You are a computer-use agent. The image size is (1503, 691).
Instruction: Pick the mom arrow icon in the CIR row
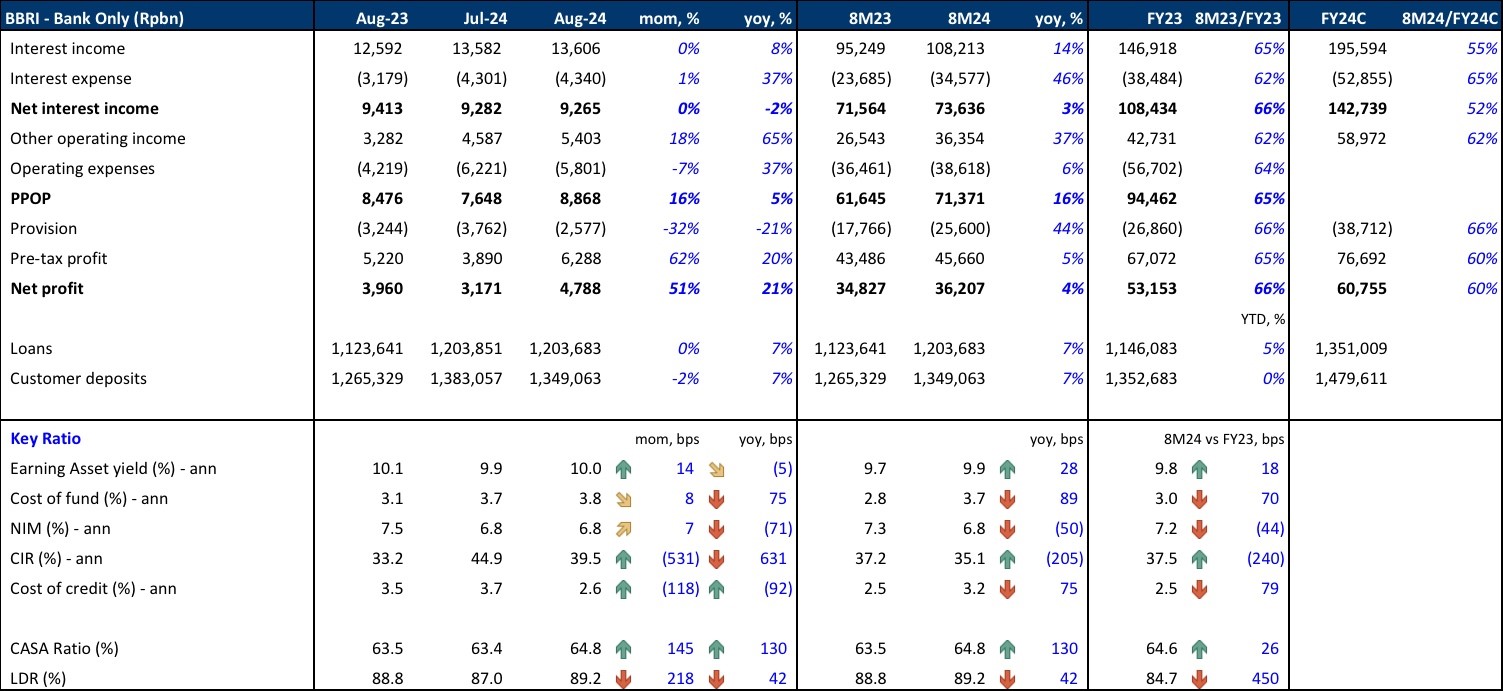(624, 558)
